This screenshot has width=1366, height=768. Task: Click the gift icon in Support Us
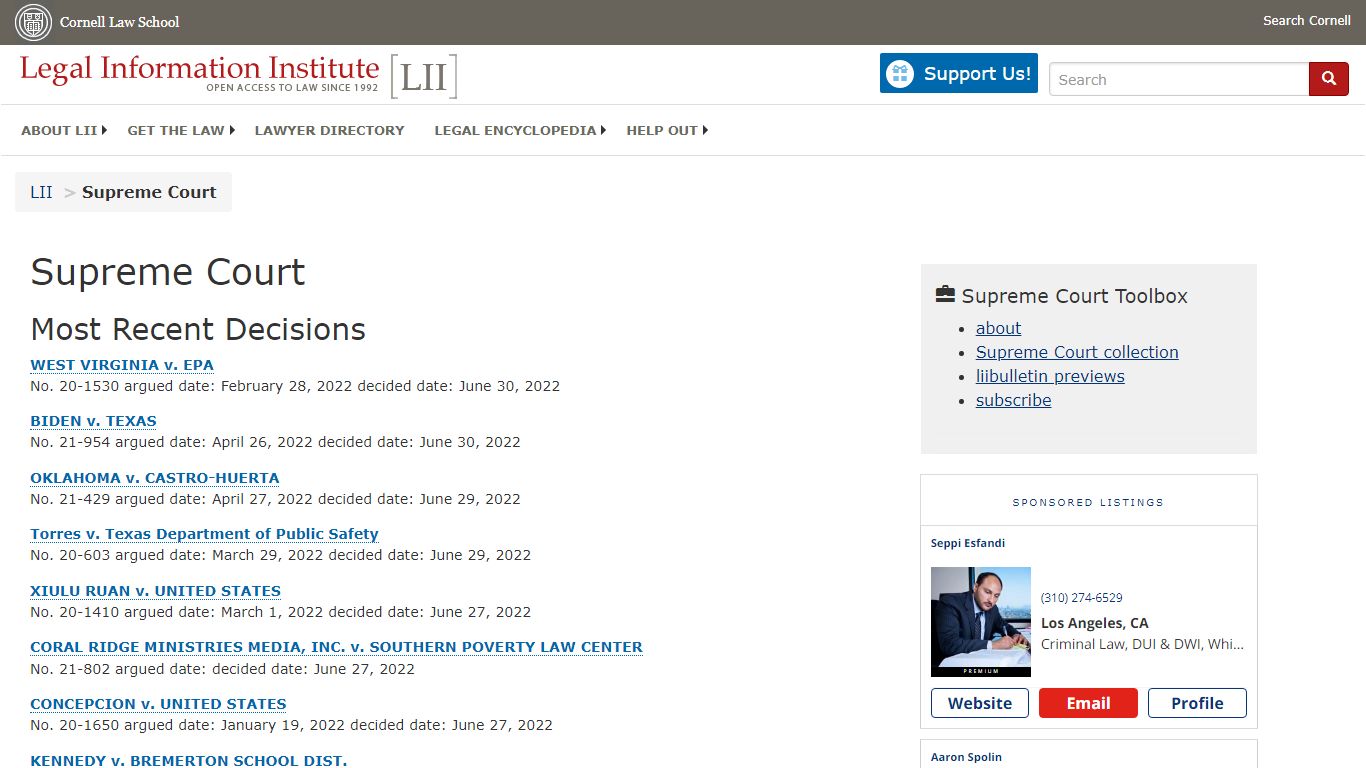click(x=900, y=74)
